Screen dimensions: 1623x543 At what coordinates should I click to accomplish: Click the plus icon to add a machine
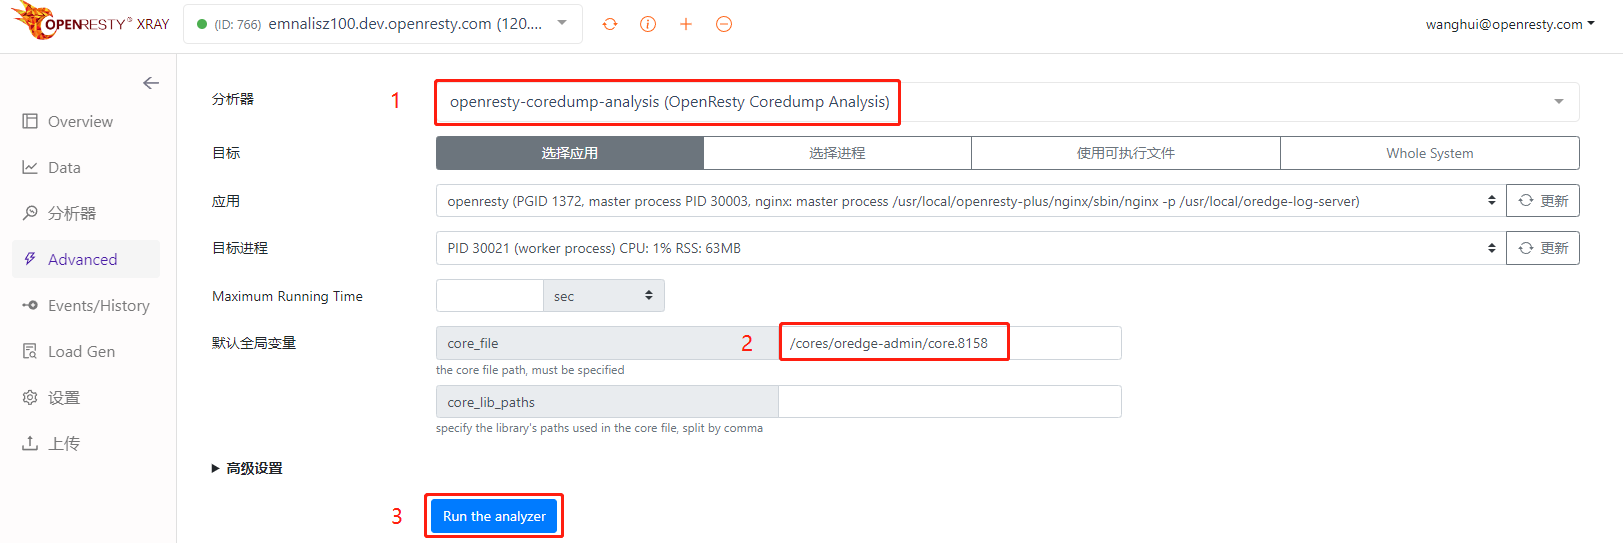click(686, 24)
